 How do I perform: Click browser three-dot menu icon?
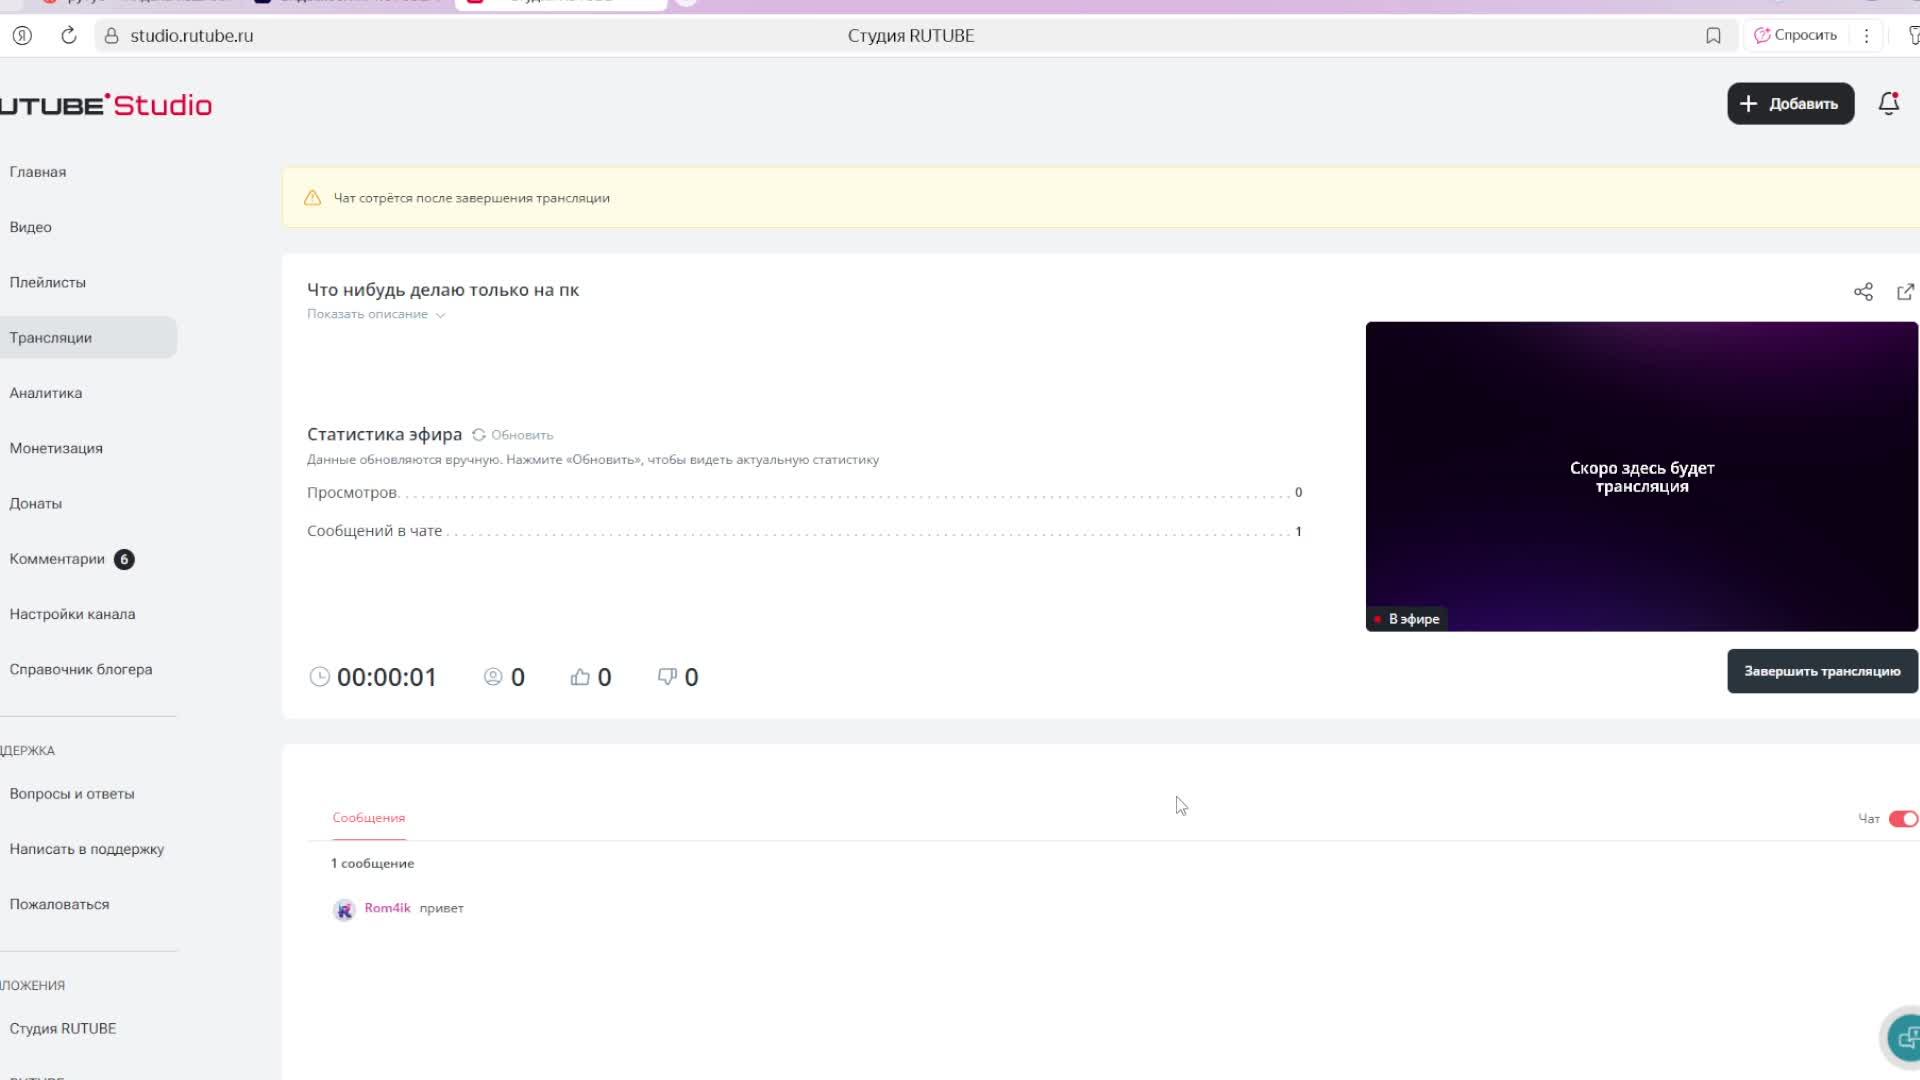click(x=1866, y=36)
